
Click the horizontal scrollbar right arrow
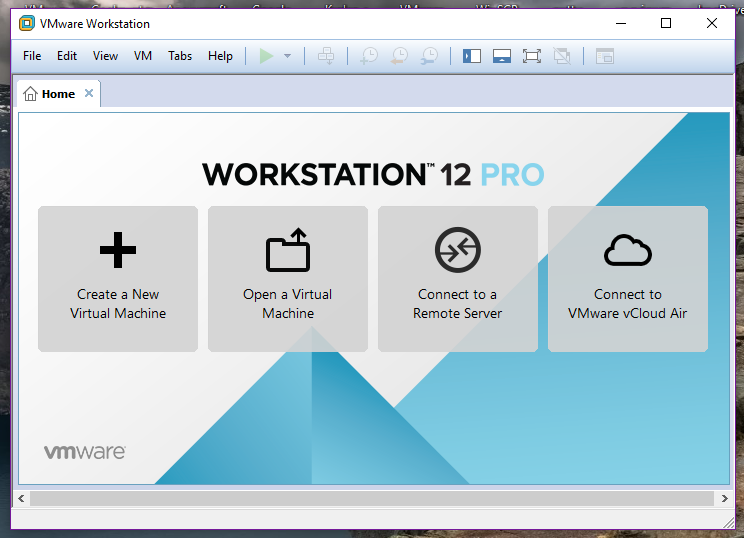click(725, 499)
